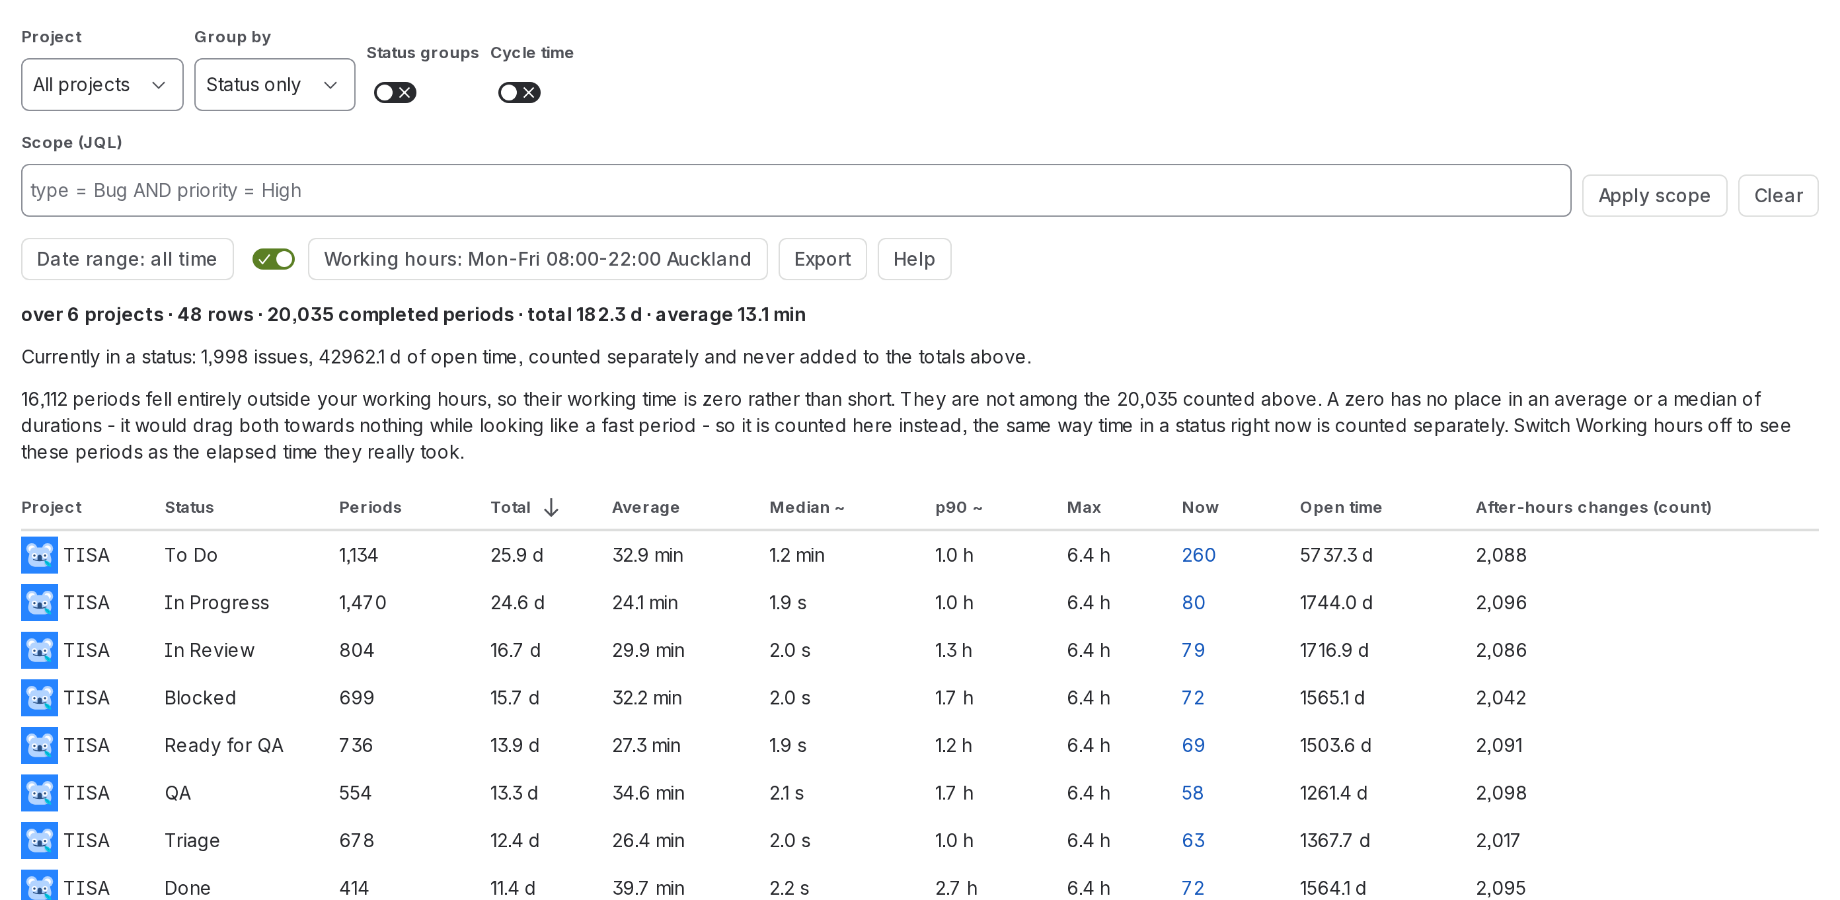Click the TISA avatar in Blocked row
The image size is (1840, 900).
(40, 698)
